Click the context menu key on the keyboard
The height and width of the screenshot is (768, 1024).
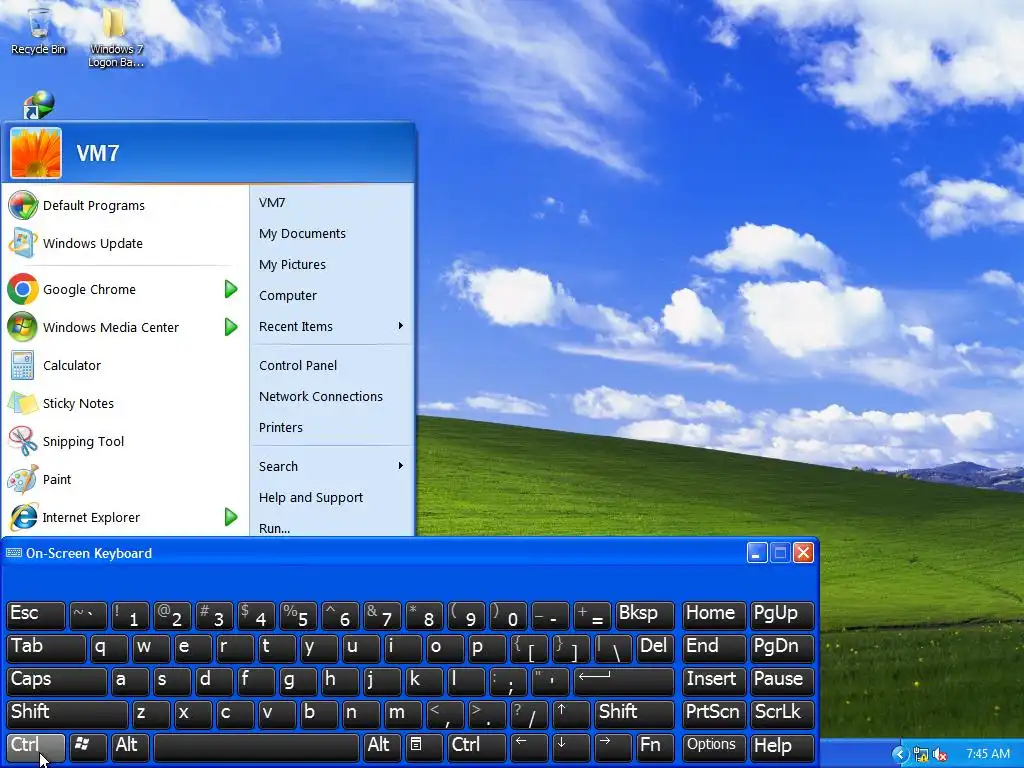pyautogui.click(x=423, y=746)
